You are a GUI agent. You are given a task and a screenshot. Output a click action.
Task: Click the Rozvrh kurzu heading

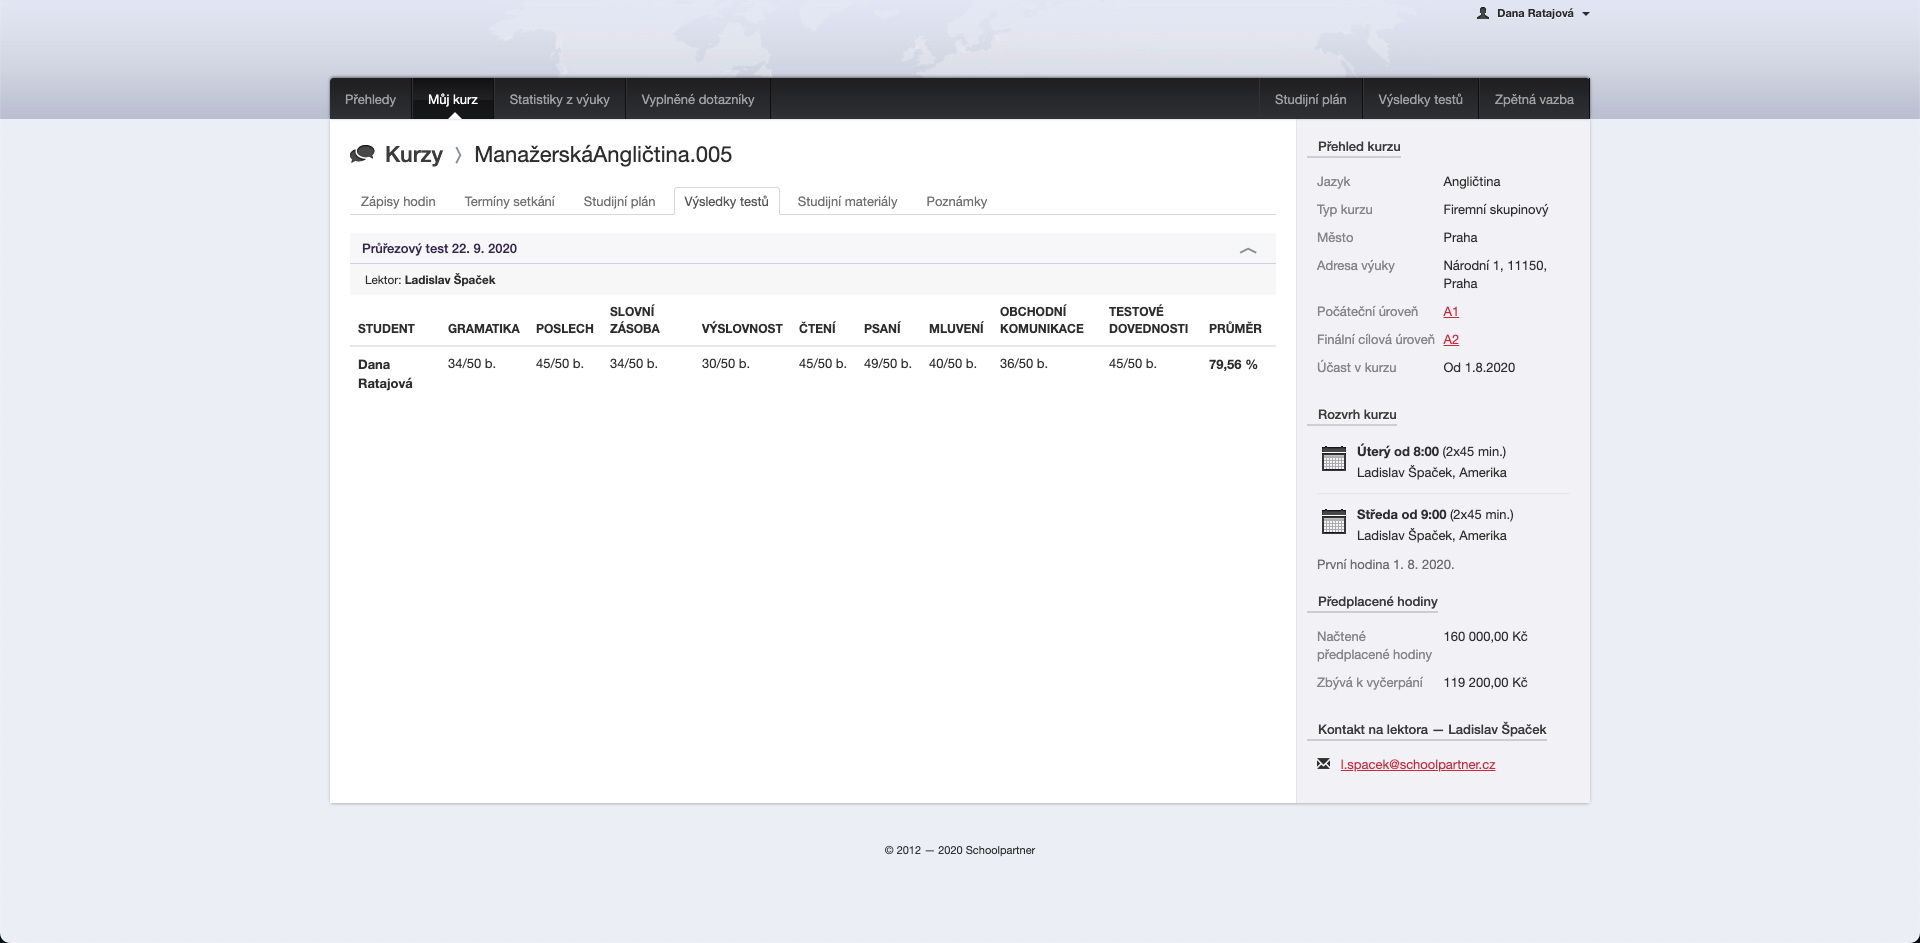[x=1357, y=414]
